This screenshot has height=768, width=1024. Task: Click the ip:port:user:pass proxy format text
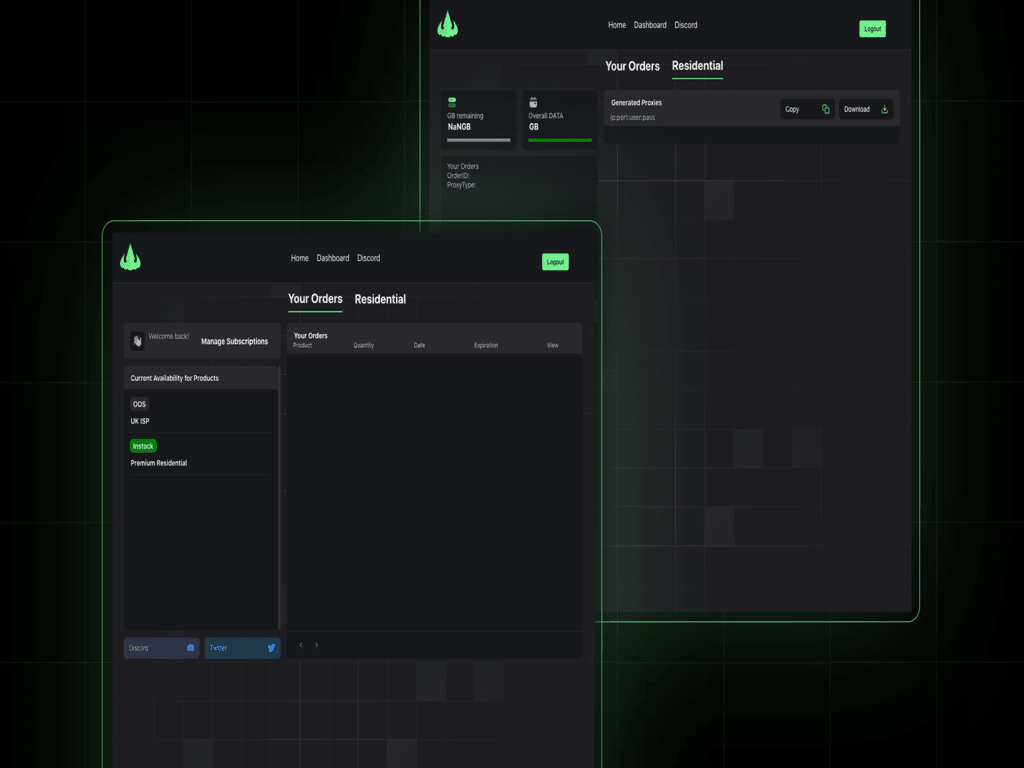coord(632,118)
